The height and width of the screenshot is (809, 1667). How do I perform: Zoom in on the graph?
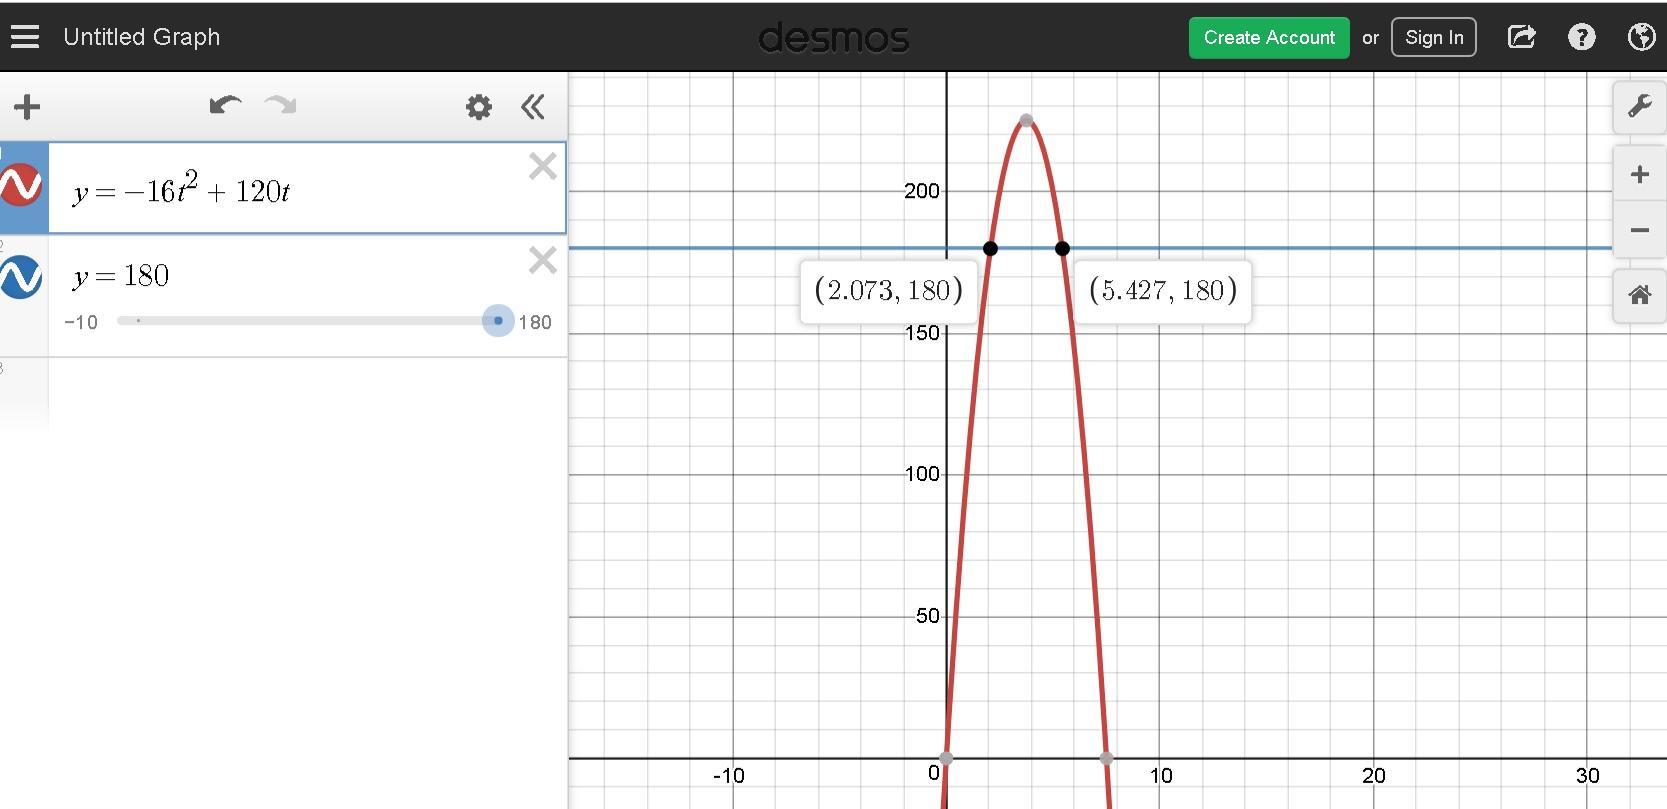click(1639, 175)
